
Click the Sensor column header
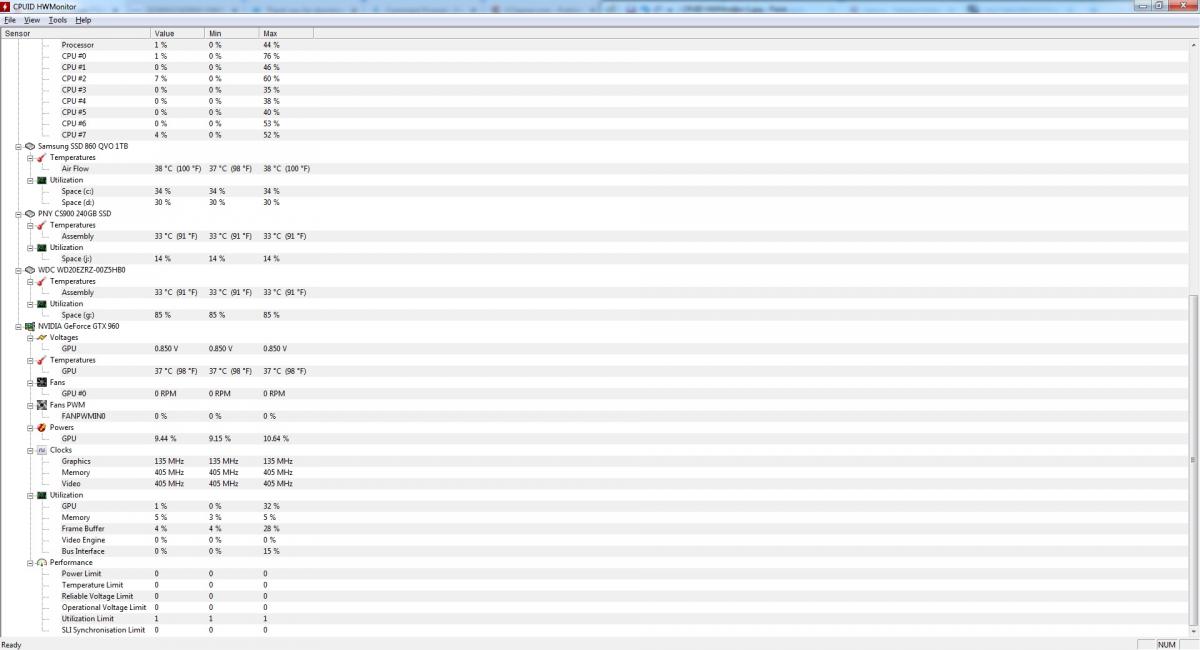pos(75,33)
